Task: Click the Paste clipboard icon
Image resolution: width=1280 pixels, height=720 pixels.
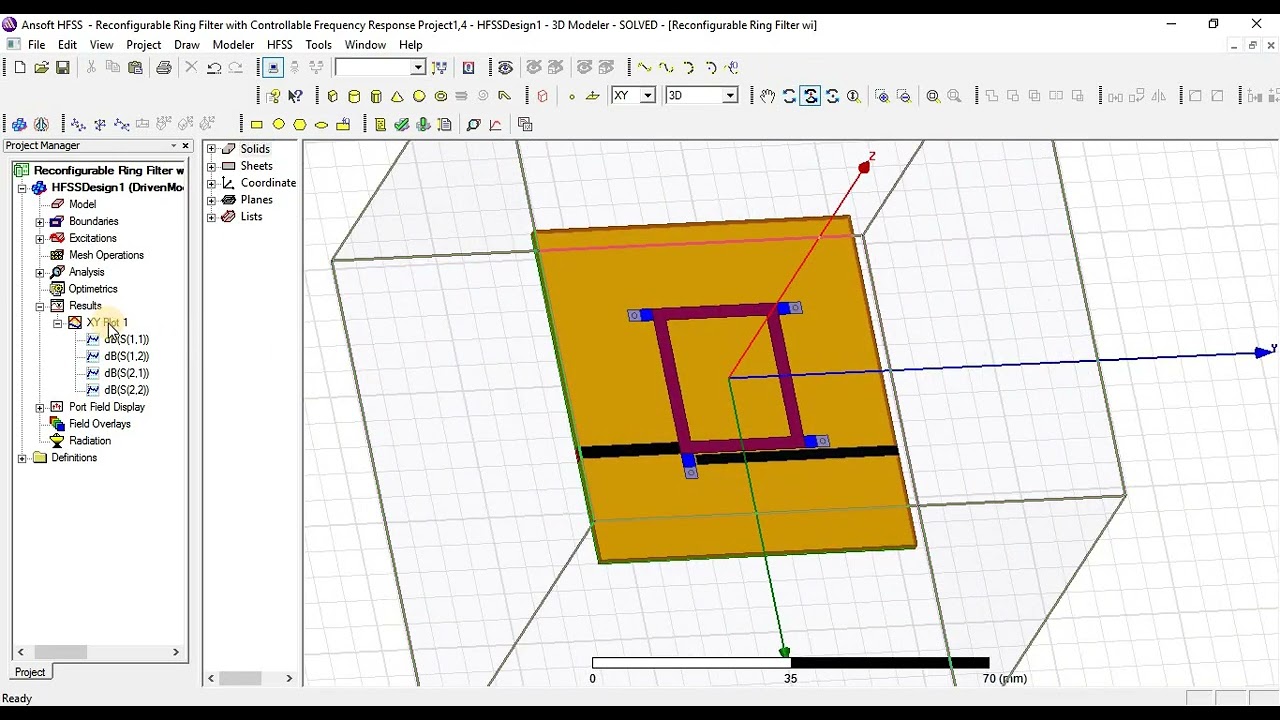Action: pos(135,67)
